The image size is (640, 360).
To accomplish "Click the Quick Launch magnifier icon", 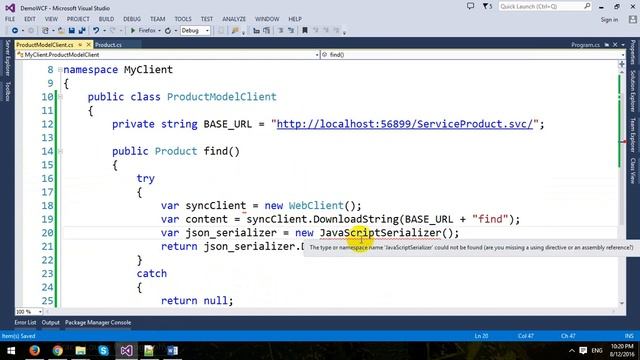I will (587, 6).
